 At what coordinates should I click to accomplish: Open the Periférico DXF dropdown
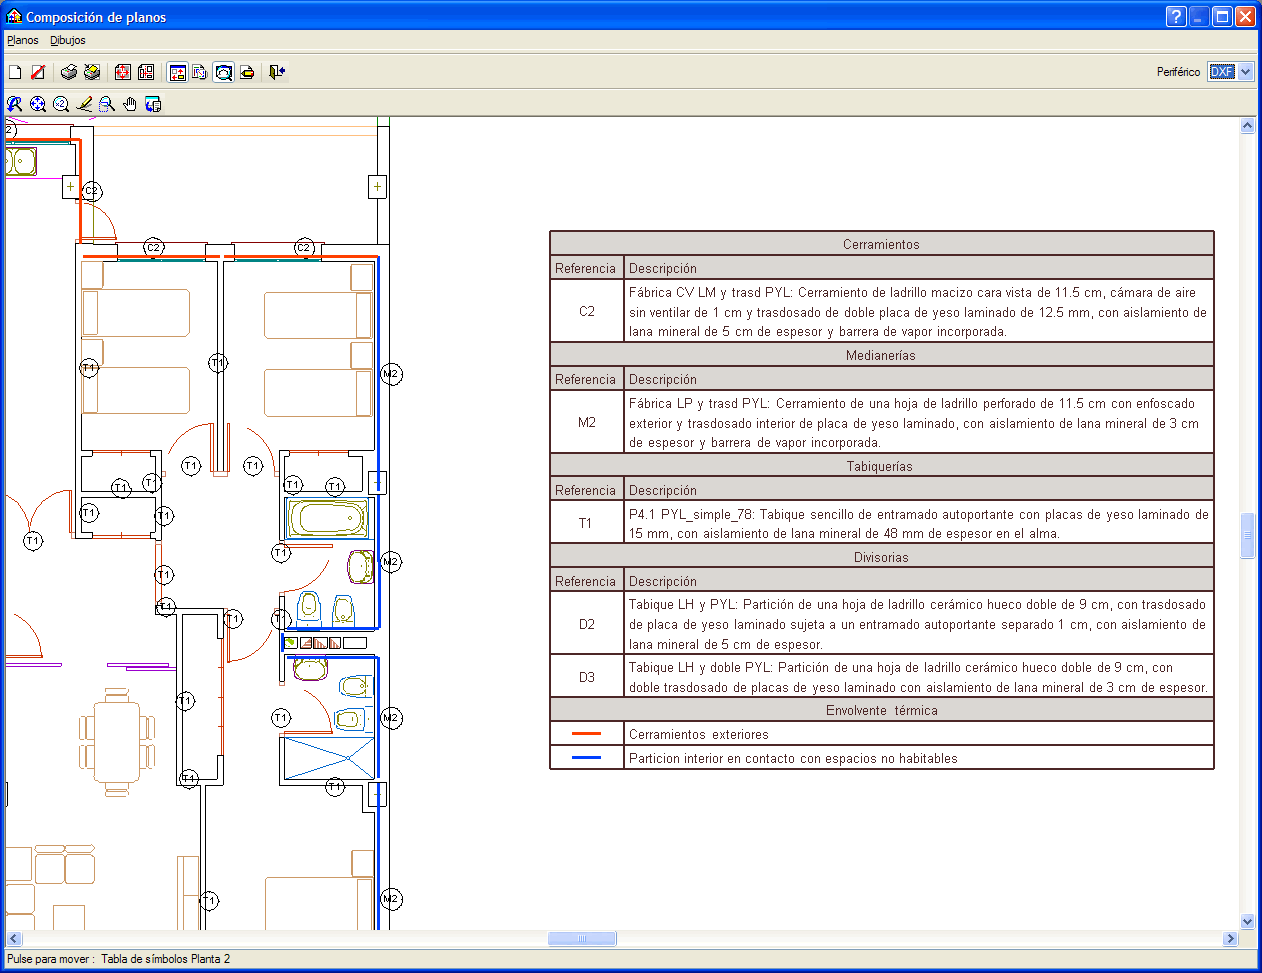1245,72
